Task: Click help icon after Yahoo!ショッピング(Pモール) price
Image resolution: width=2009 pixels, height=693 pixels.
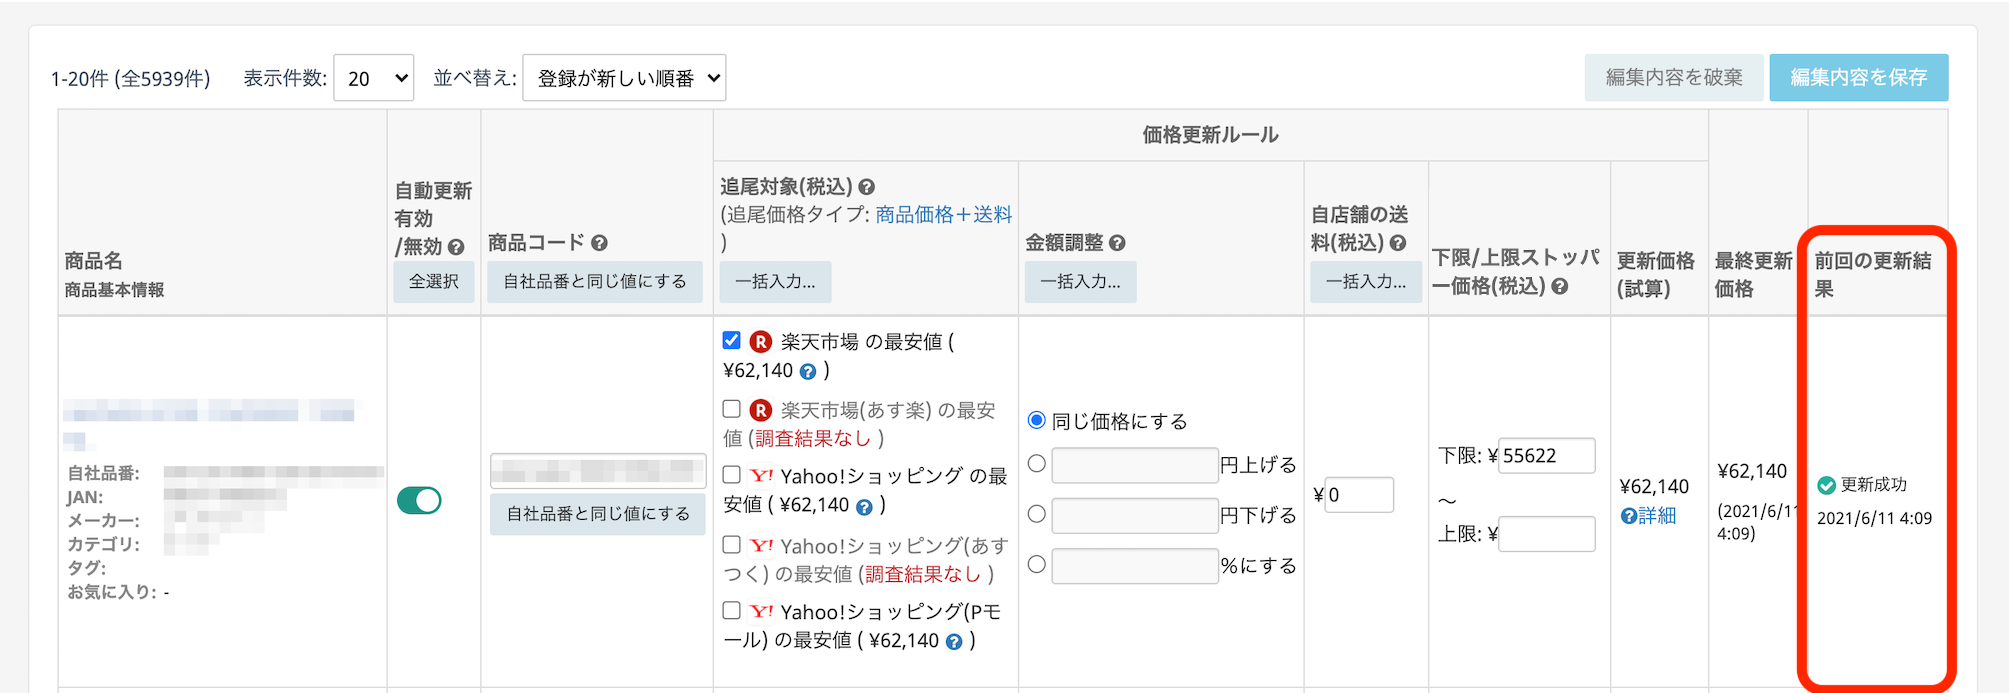Action: coord(954,642)
